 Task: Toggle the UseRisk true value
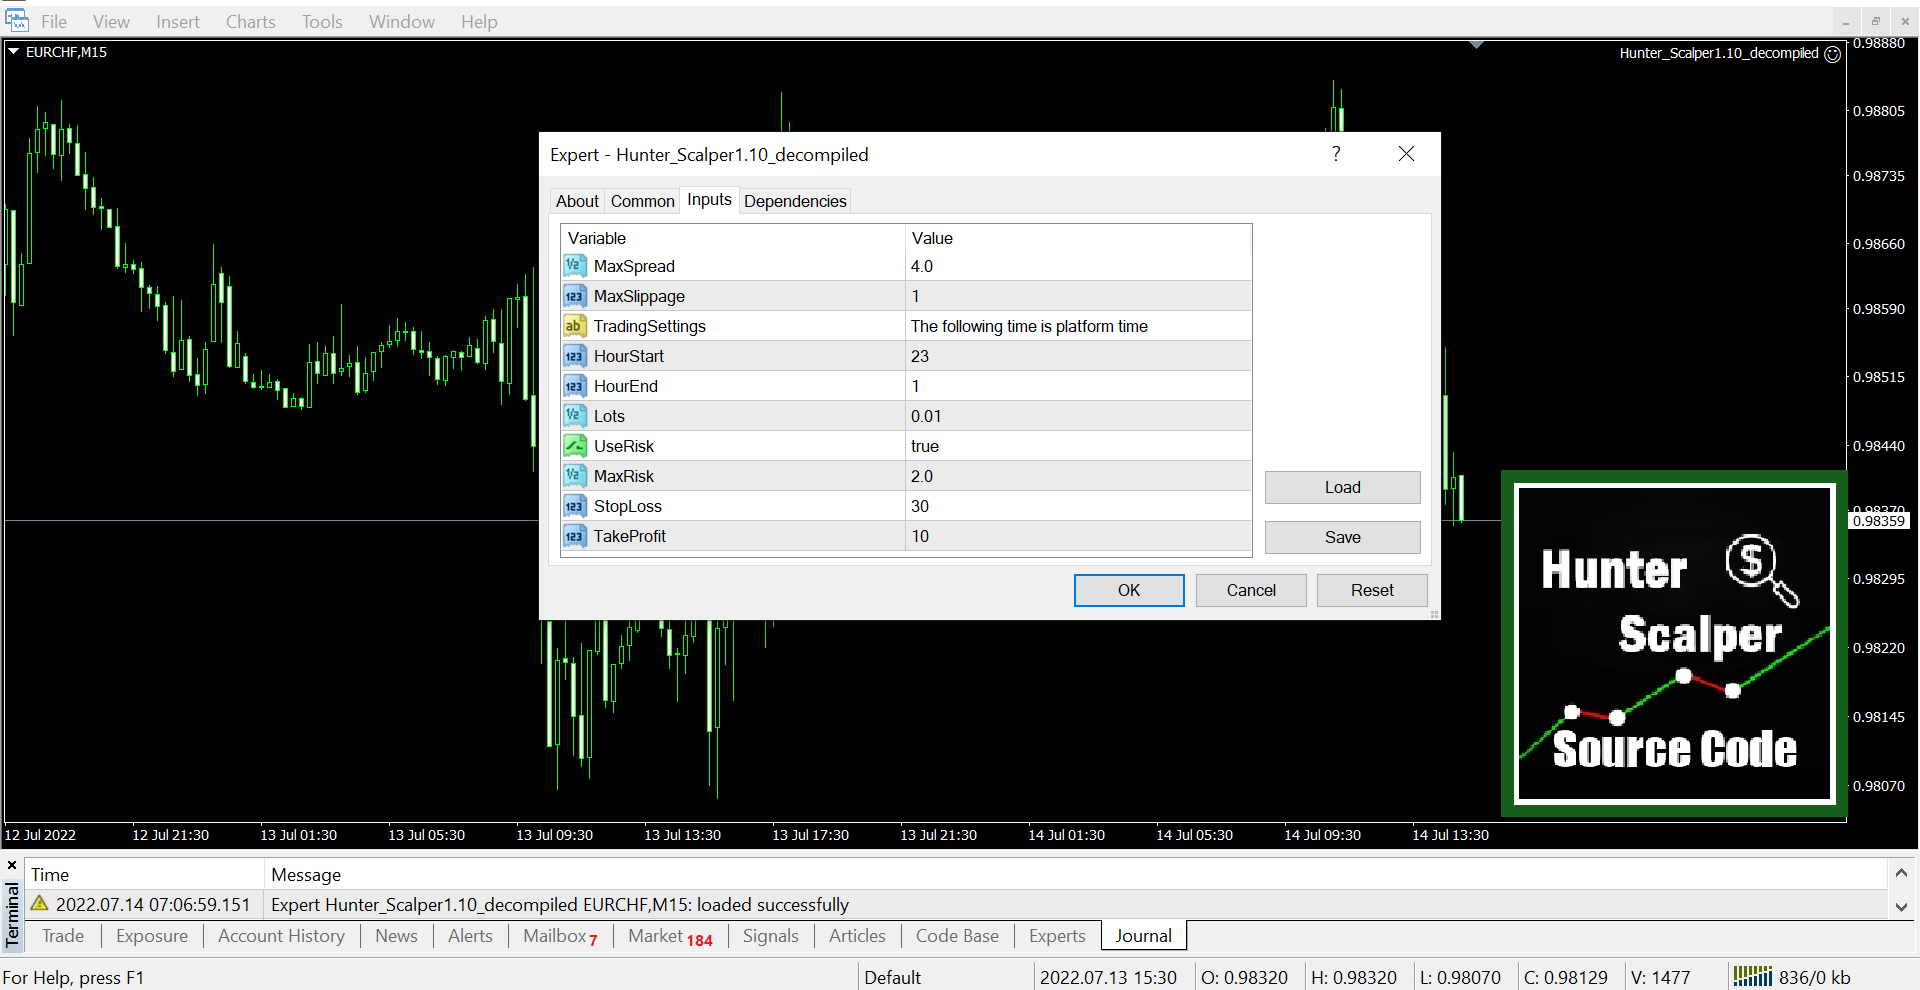pyautogui.click(x=1077, y=446)
